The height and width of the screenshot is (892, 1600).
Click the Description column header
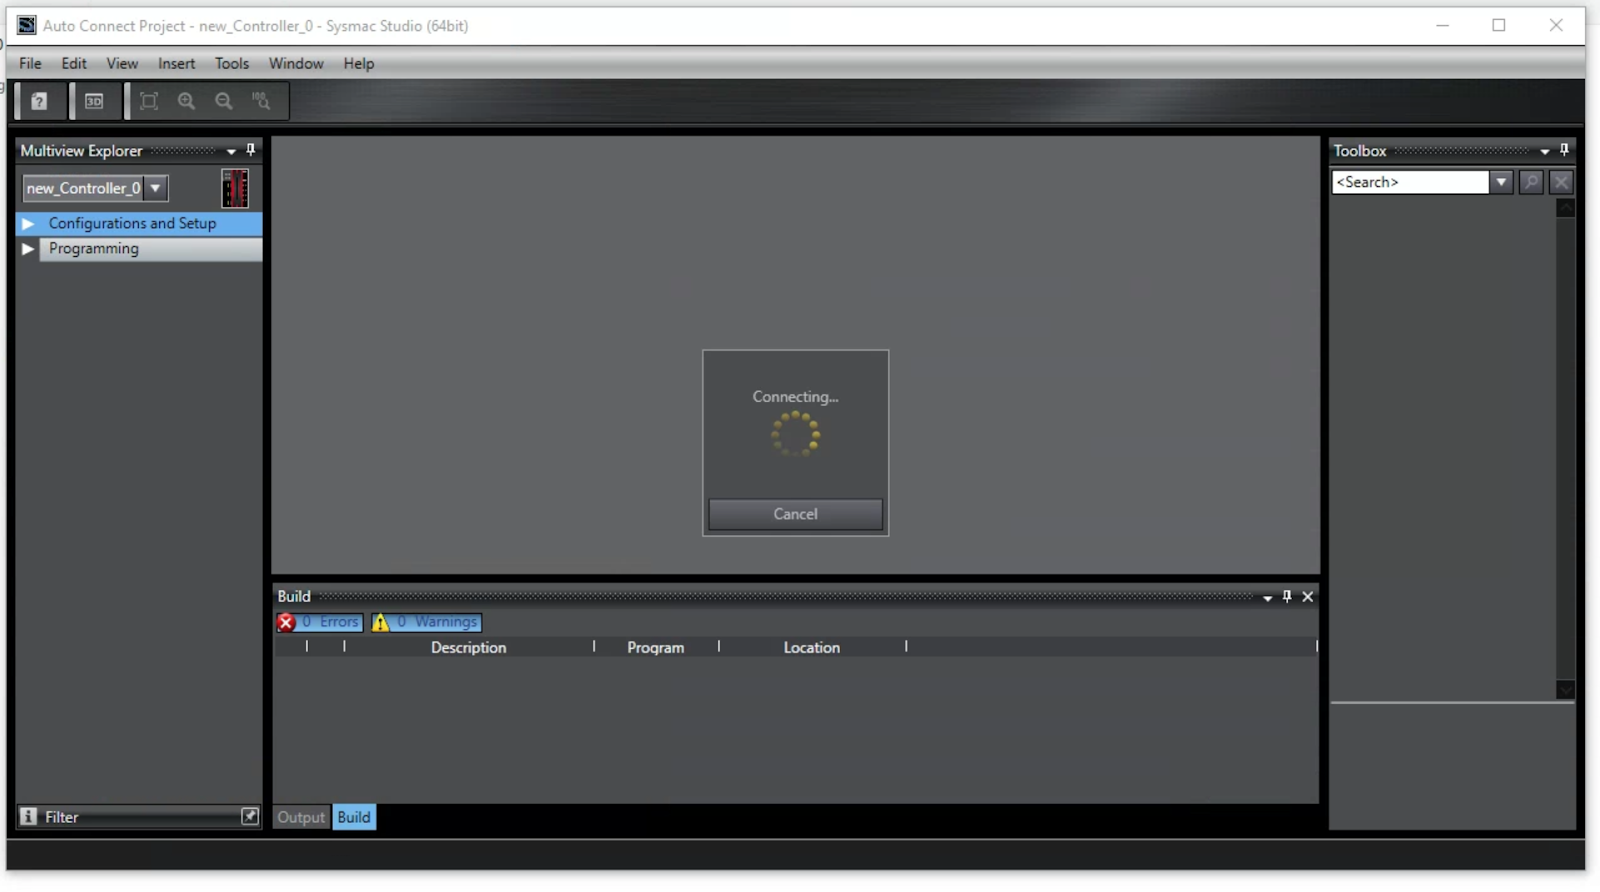[x=469, y=647]
